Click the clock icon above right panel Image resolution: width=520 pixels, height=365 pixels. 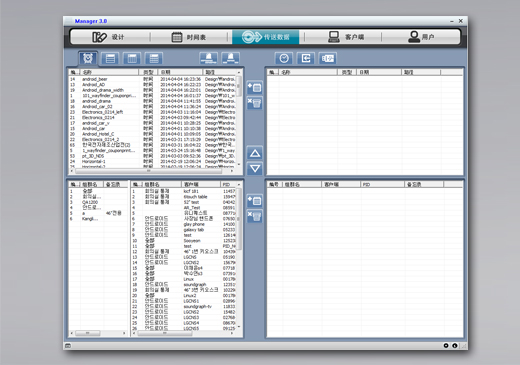pyautogui.click(x=284, y=59)
